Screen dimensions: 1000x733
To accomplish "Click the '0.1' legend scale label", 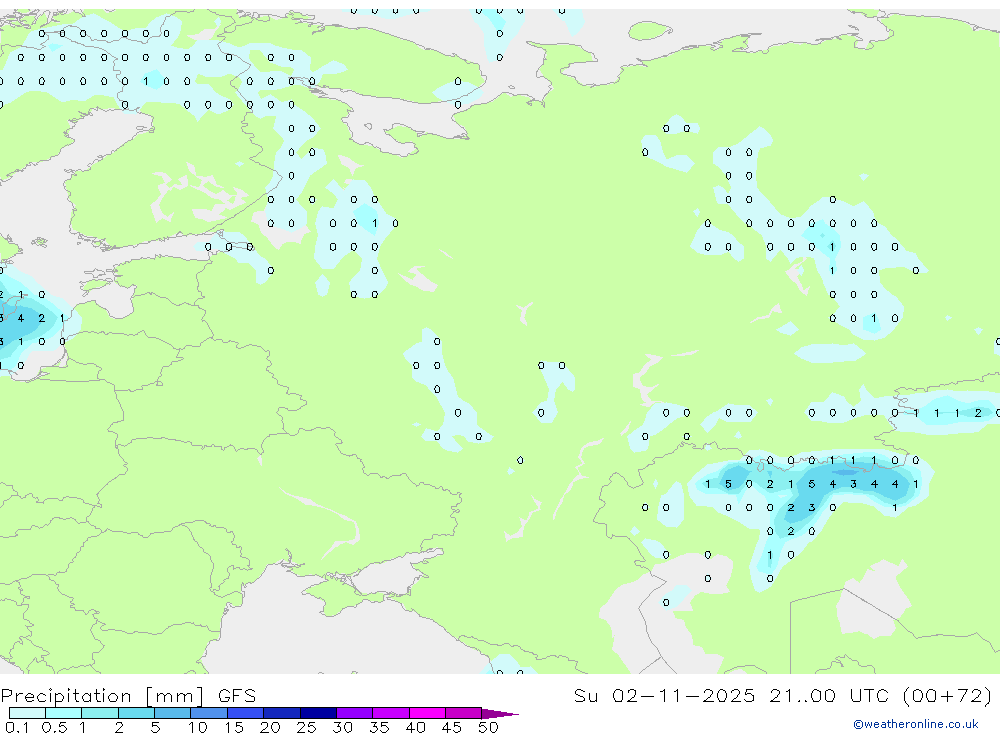I will (16, 727).
